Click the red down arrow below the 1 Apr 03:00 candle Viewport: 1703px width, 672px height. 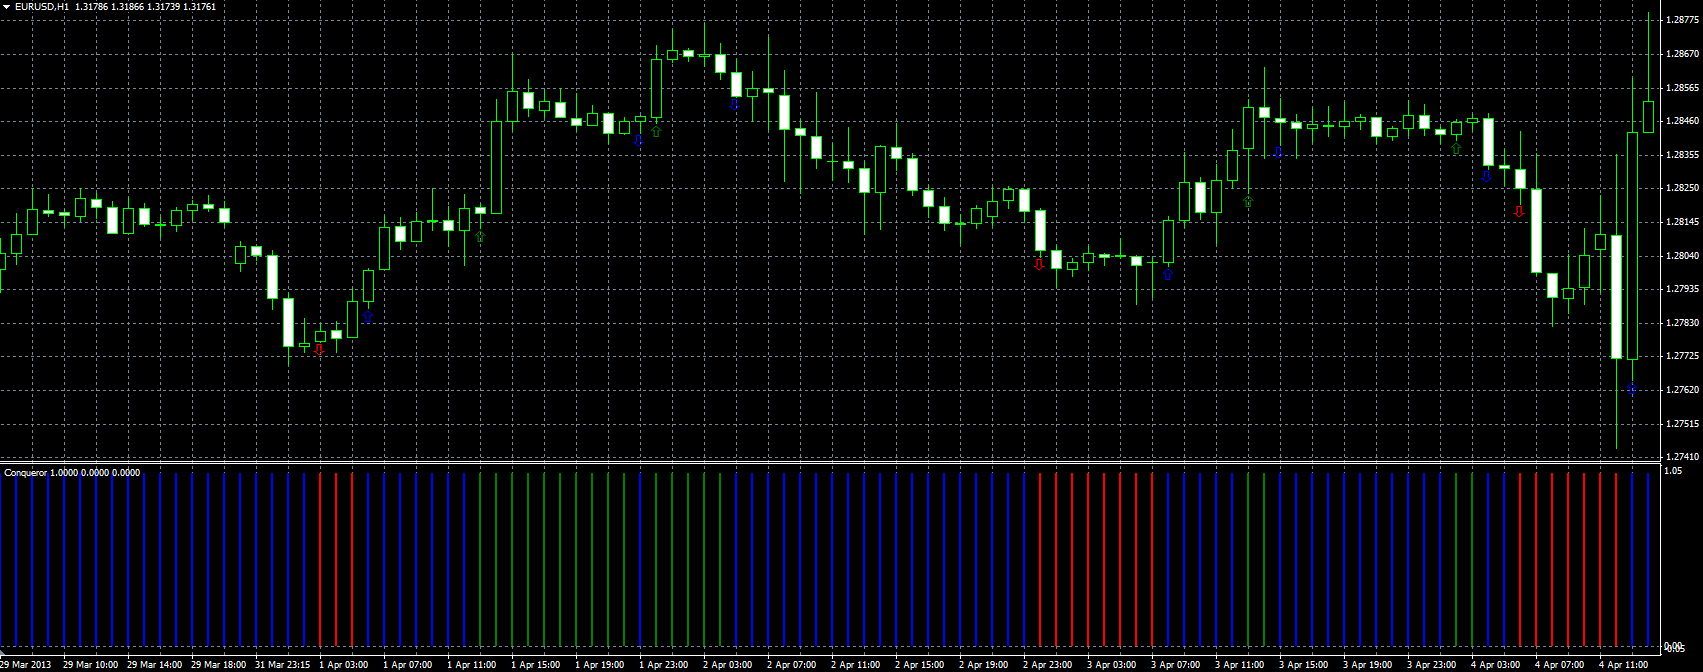click(319, 350)
